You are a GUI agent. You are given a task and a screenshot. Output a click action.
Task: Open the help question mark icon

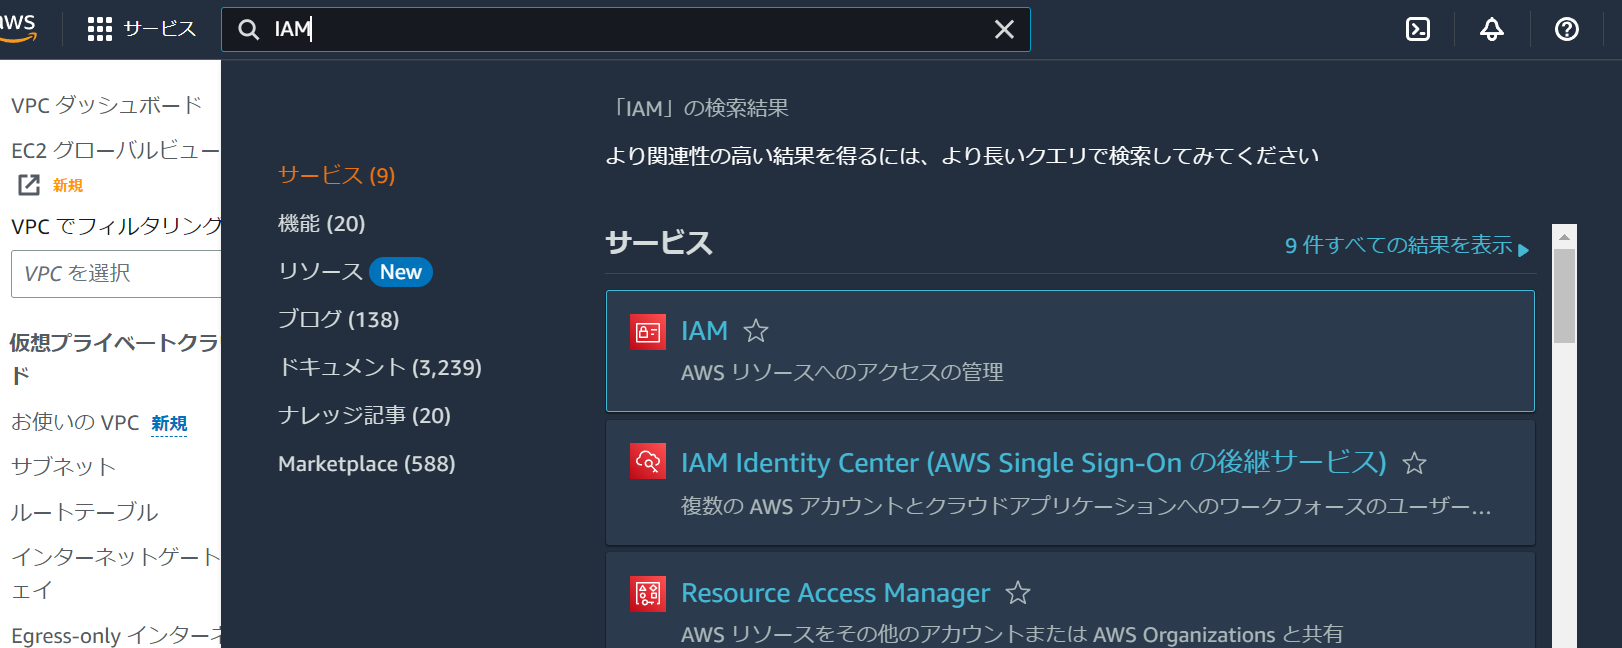[x=1567, y=30]
